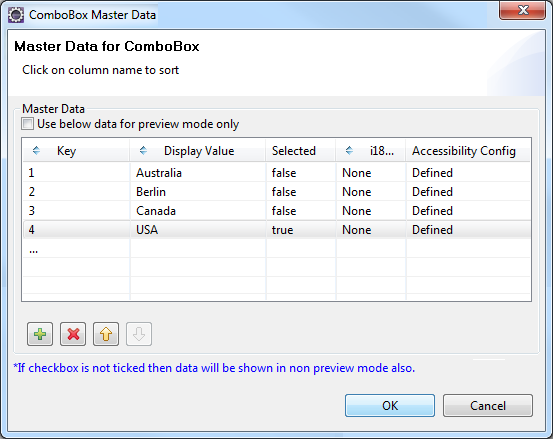Click the Key column sort arrow icon

coord(36,151)
